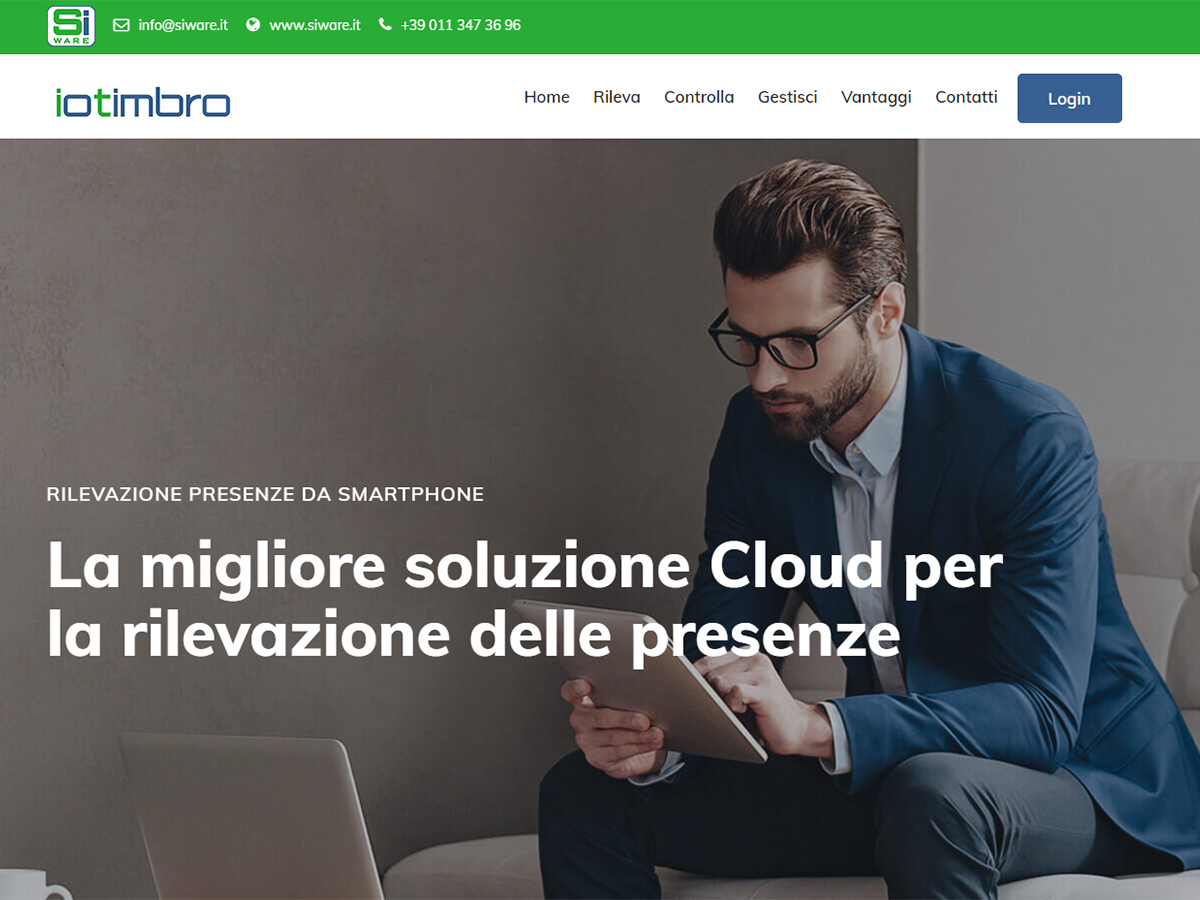Click the blue Login button

click(x=1070, y=98)
